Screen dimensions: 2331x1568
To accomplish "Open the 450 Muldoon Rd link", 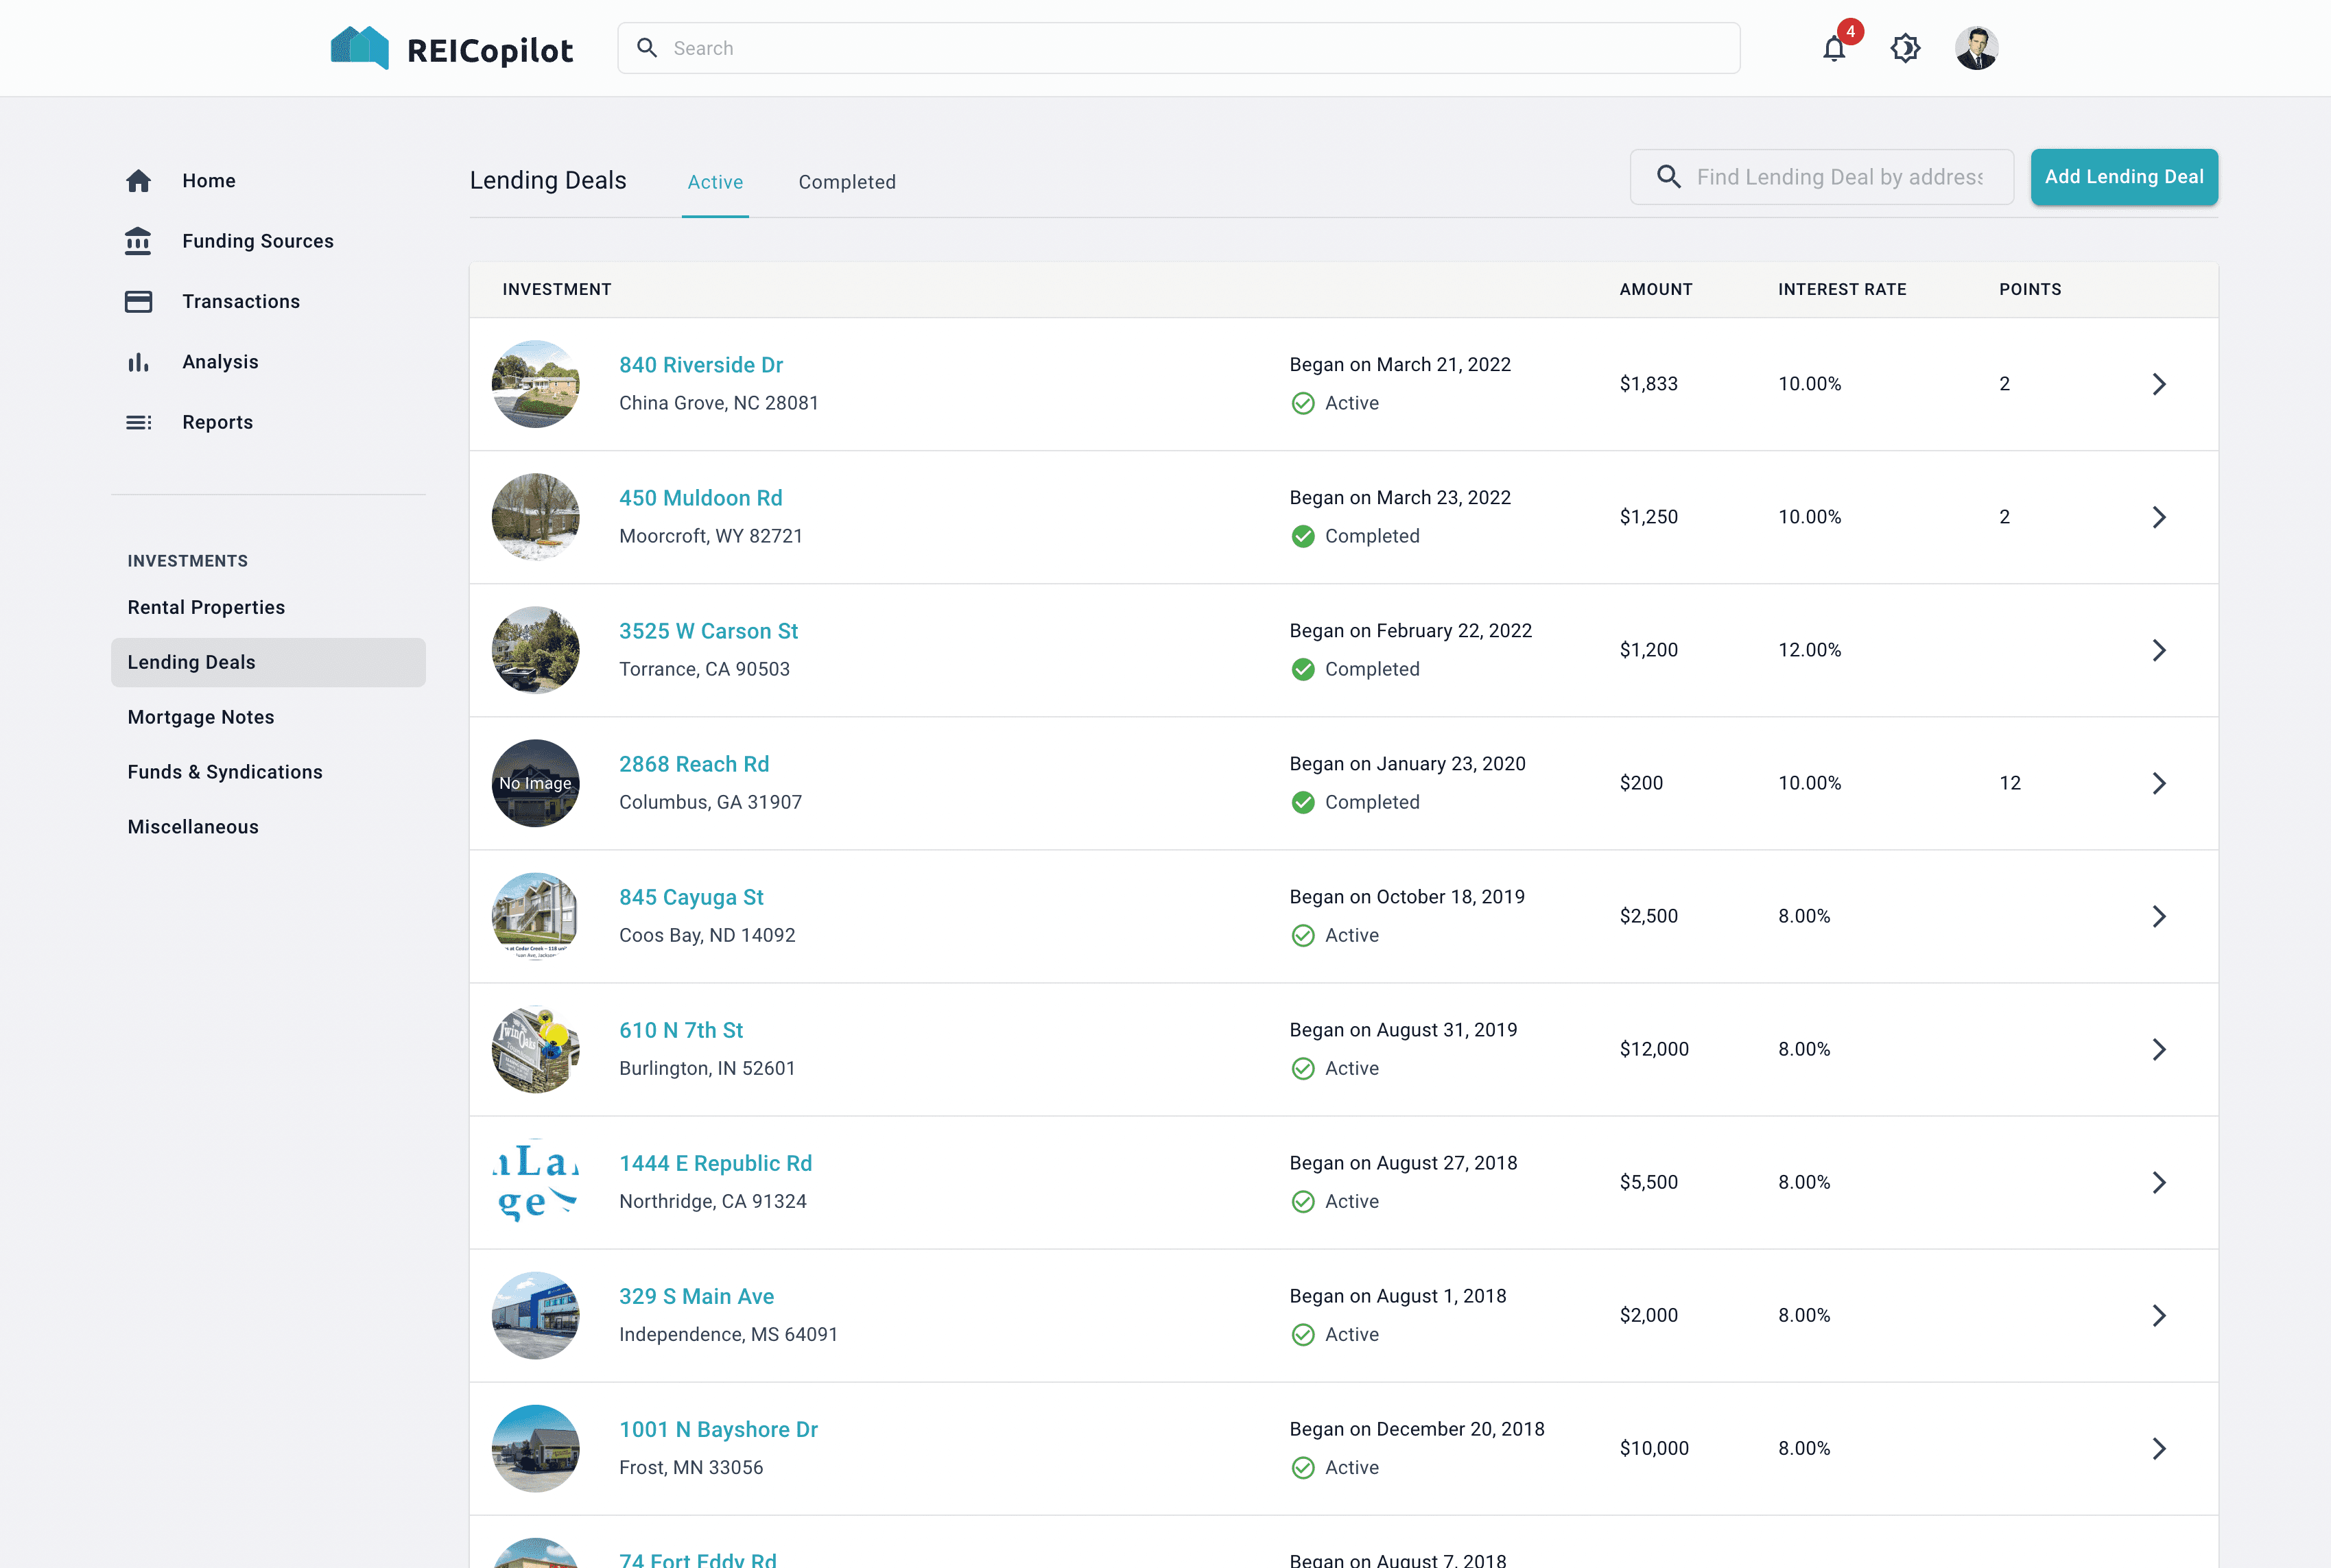I will tap(700, 498).
